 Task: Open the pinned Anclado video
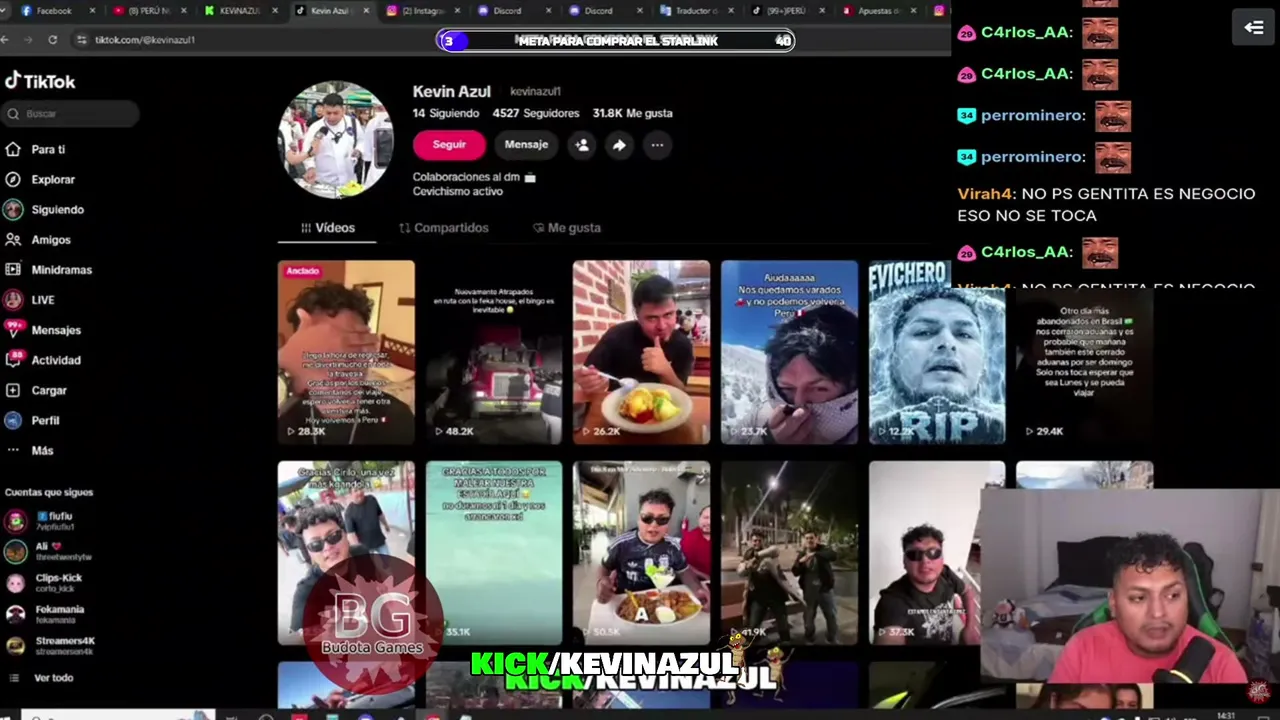pos(346,352)
